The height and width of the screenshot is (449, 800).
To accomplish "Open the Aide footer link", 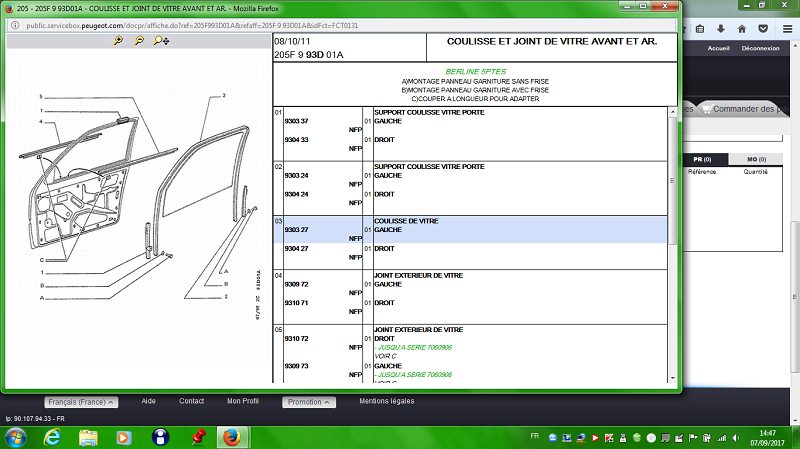I will [148, 401].
